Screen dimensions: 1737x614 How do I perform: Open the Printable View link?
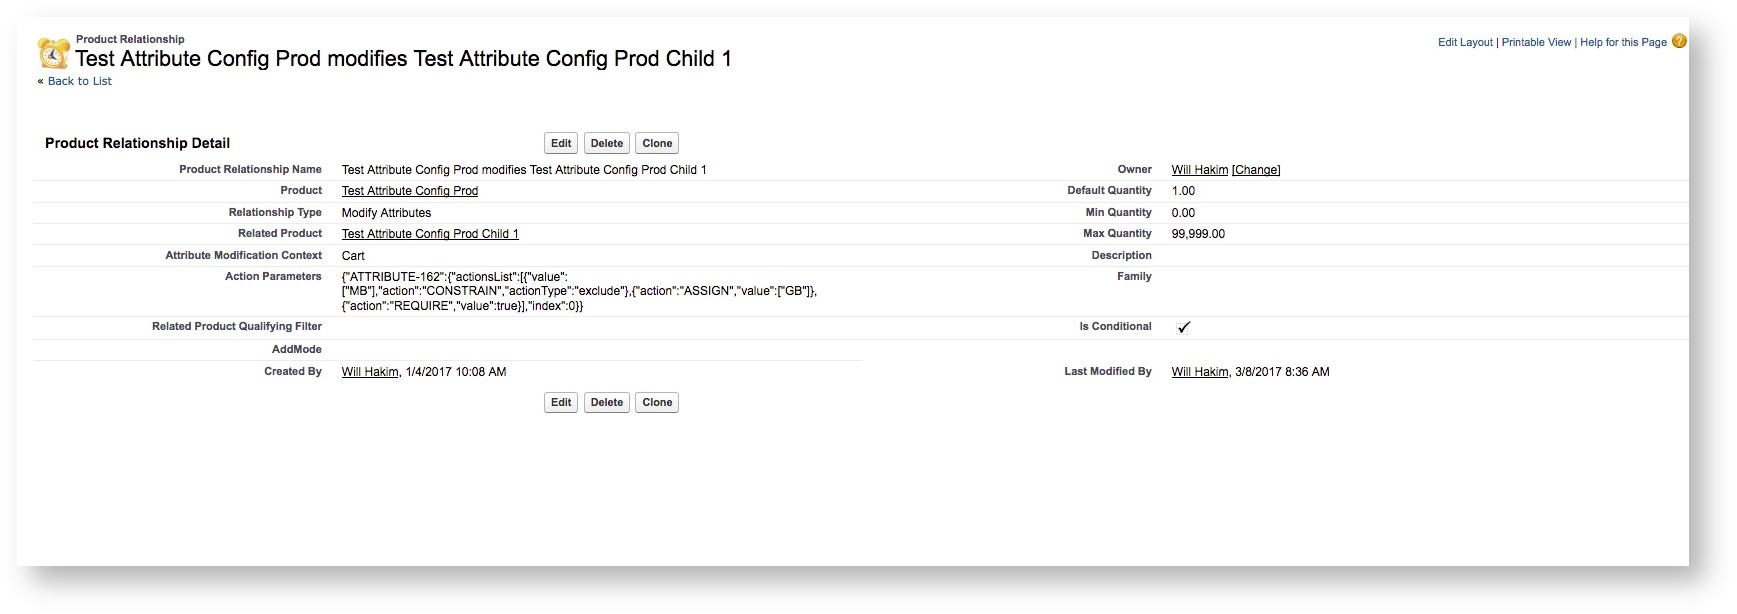[x=1536, y=42]
